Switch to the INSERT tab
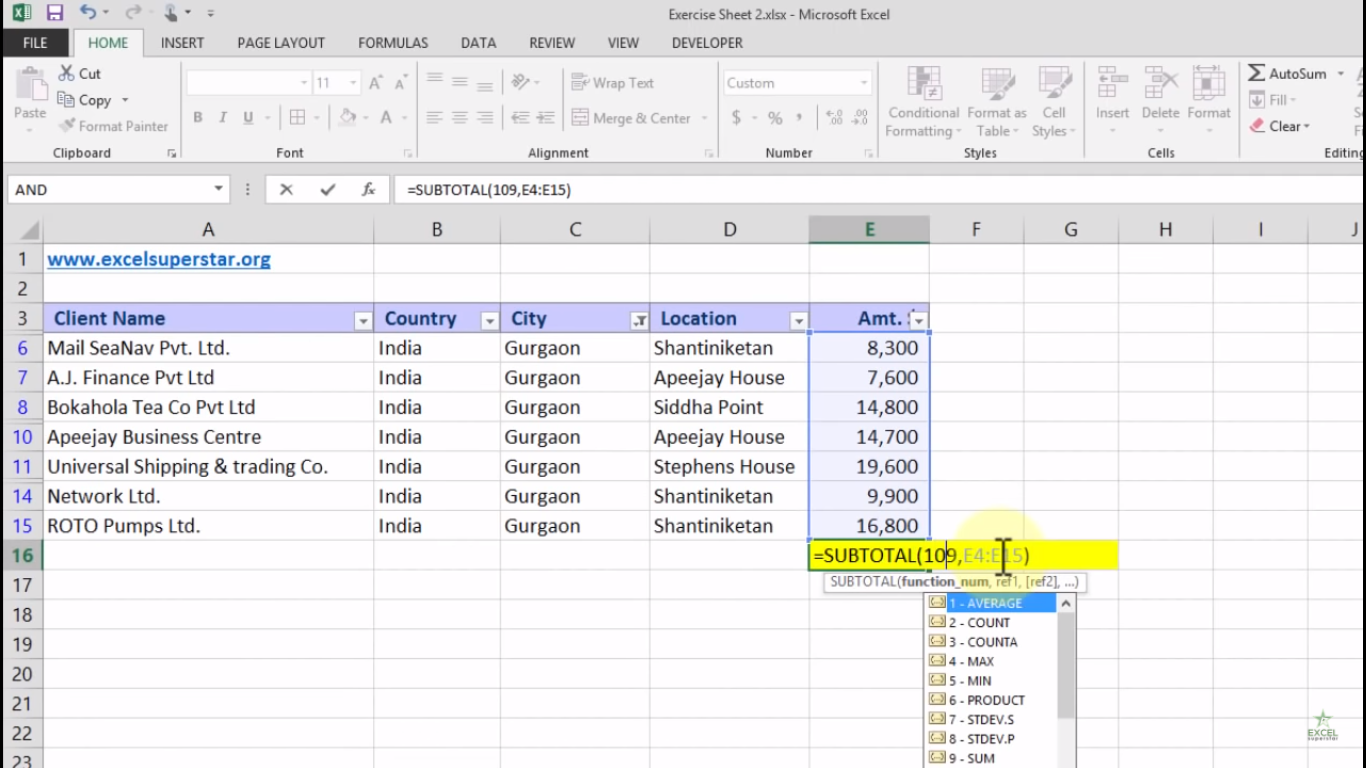Viewport: 1366px width, 768px height. (x=182, y=43)
